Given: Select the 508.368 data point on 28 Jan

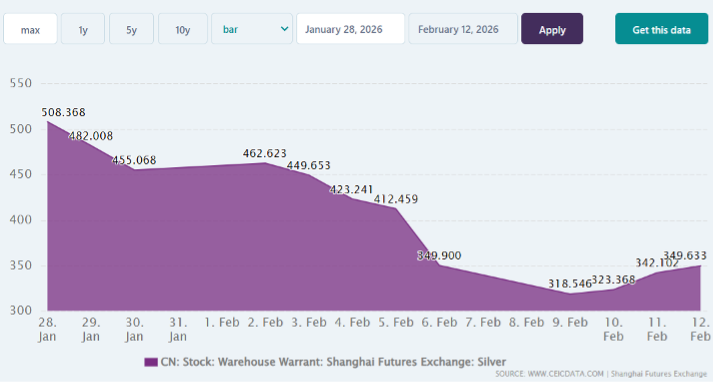Looking at the screenshot, I should 48,121.
